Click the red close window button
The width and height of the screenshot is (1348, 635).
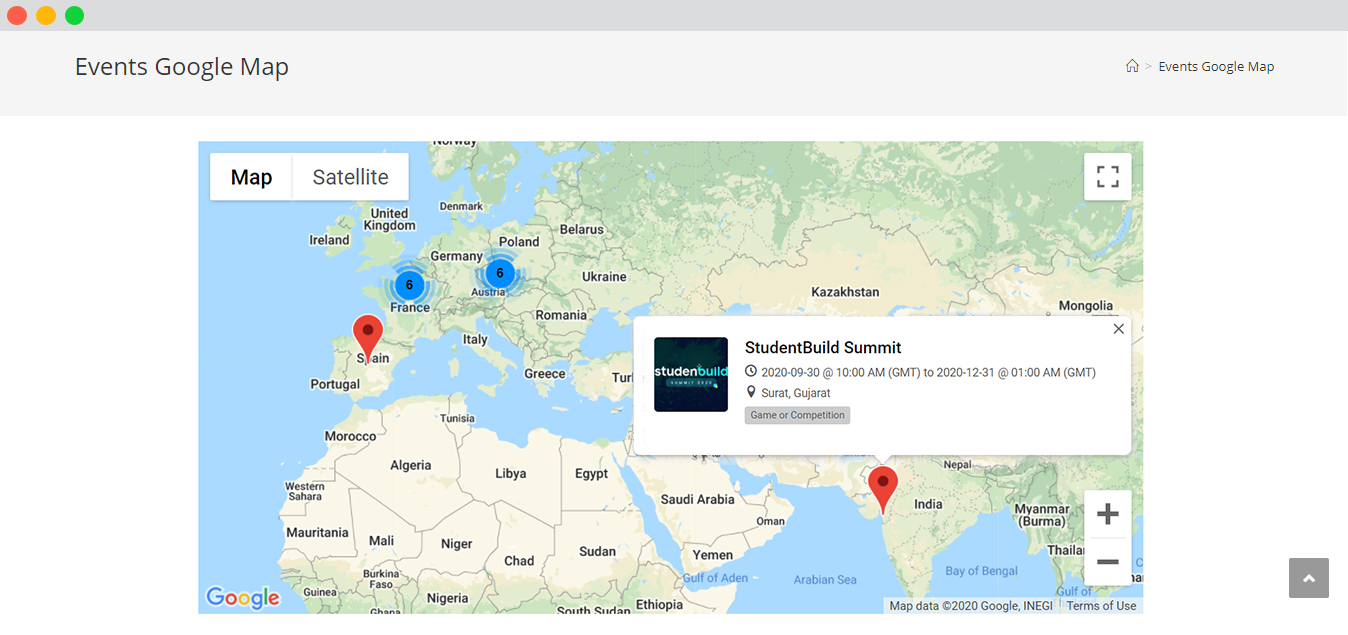17,15
